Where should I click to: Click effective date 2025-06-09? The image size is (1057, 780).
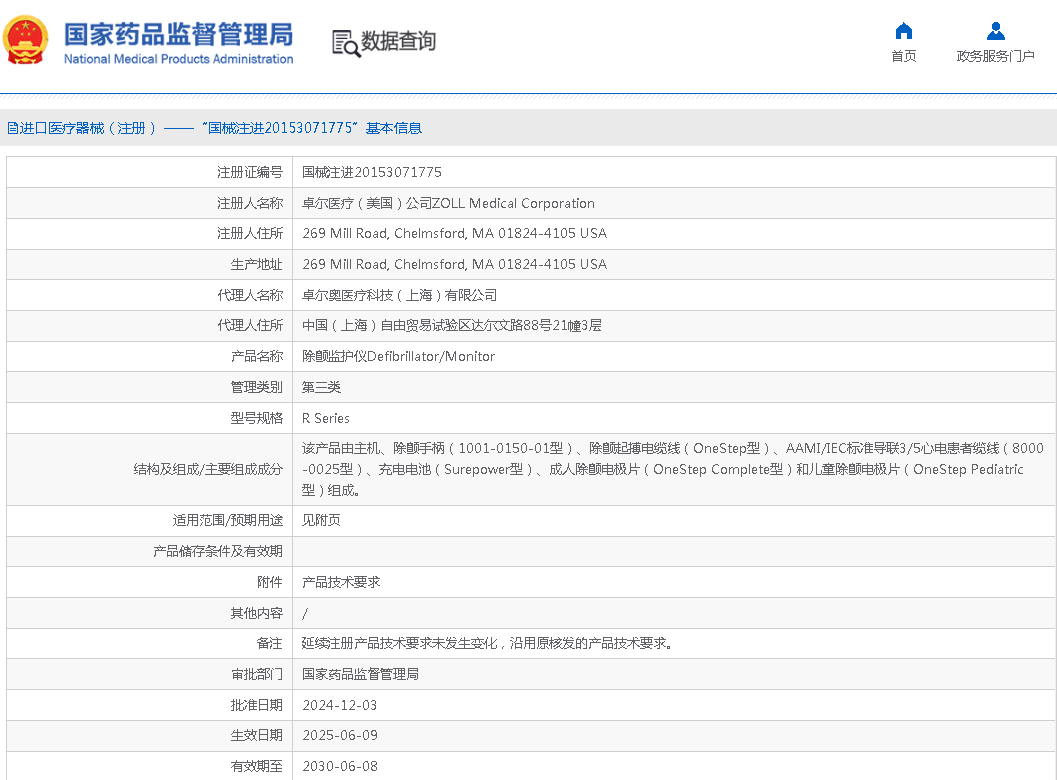340,736
